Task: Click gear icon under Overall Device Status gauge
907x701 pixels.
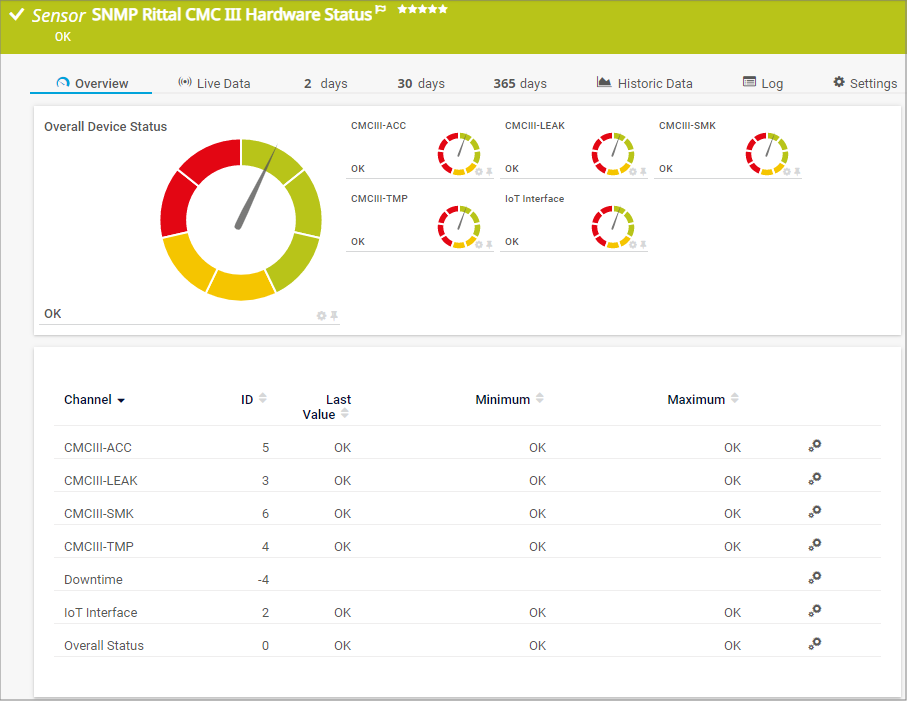Action: click(321, 315)
